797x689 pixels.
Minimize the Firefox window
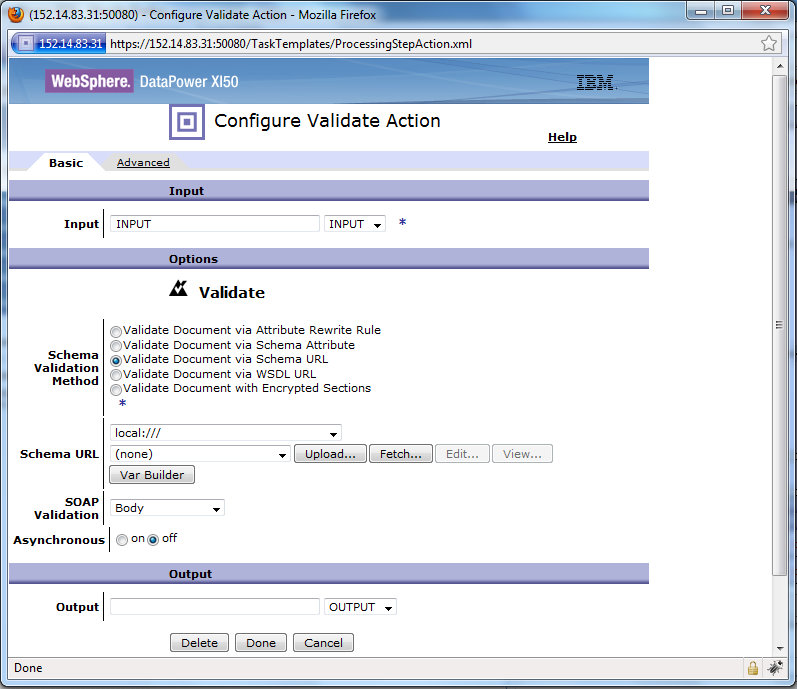pos(701,11)
